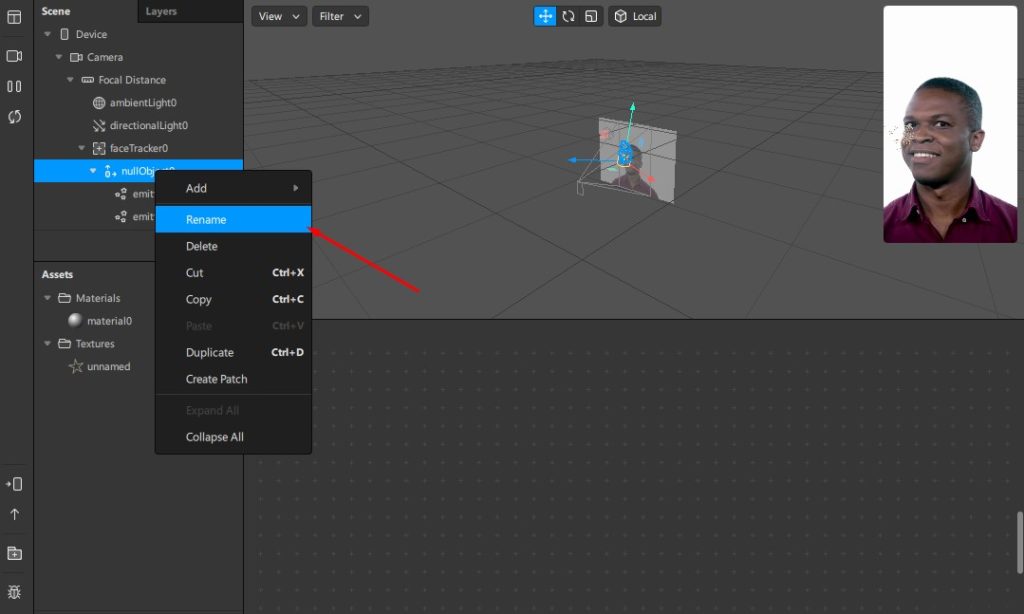Image resolution: width=1024 pixels, height=614 pixels.
Task: Select material0 in Assets panel
Action: (108, 321)
